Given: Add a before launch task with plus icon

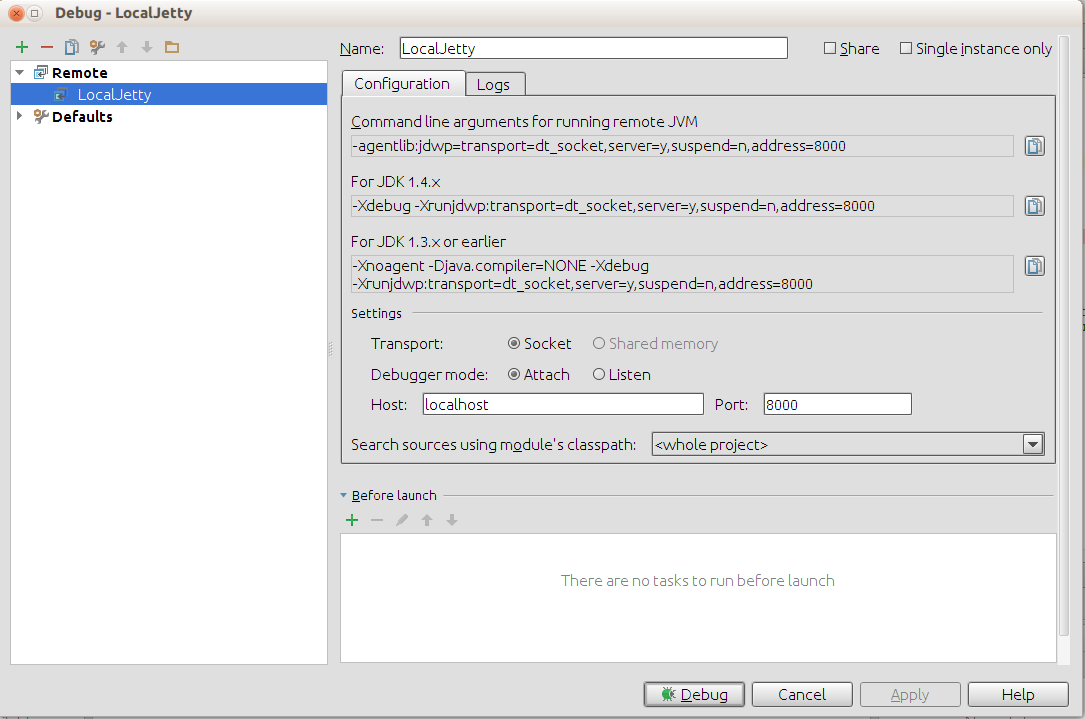Looking at the screenshot, I should coord(352,520).
